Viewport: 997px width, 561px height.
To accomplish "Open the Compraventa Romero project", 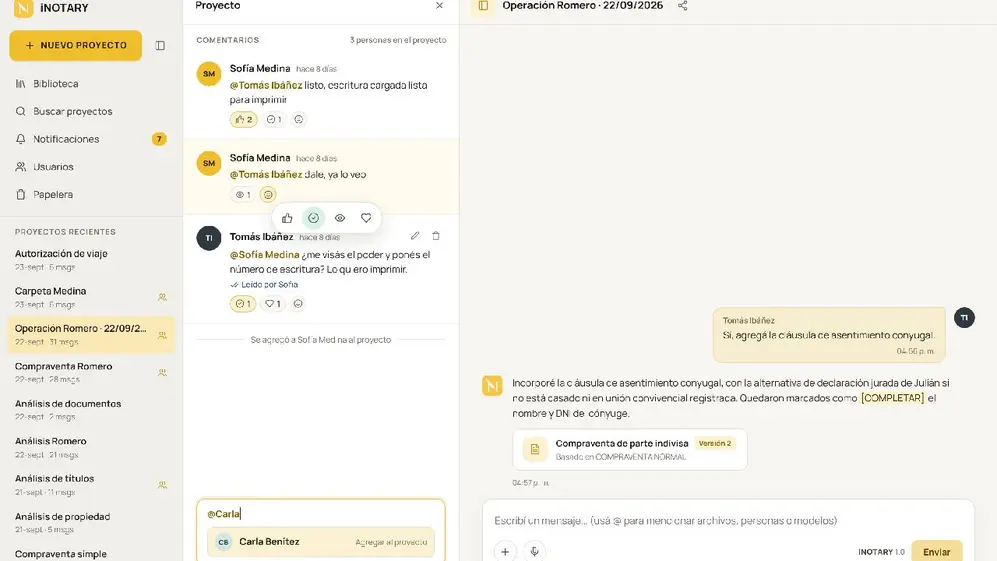I will [x=91, y=372].
